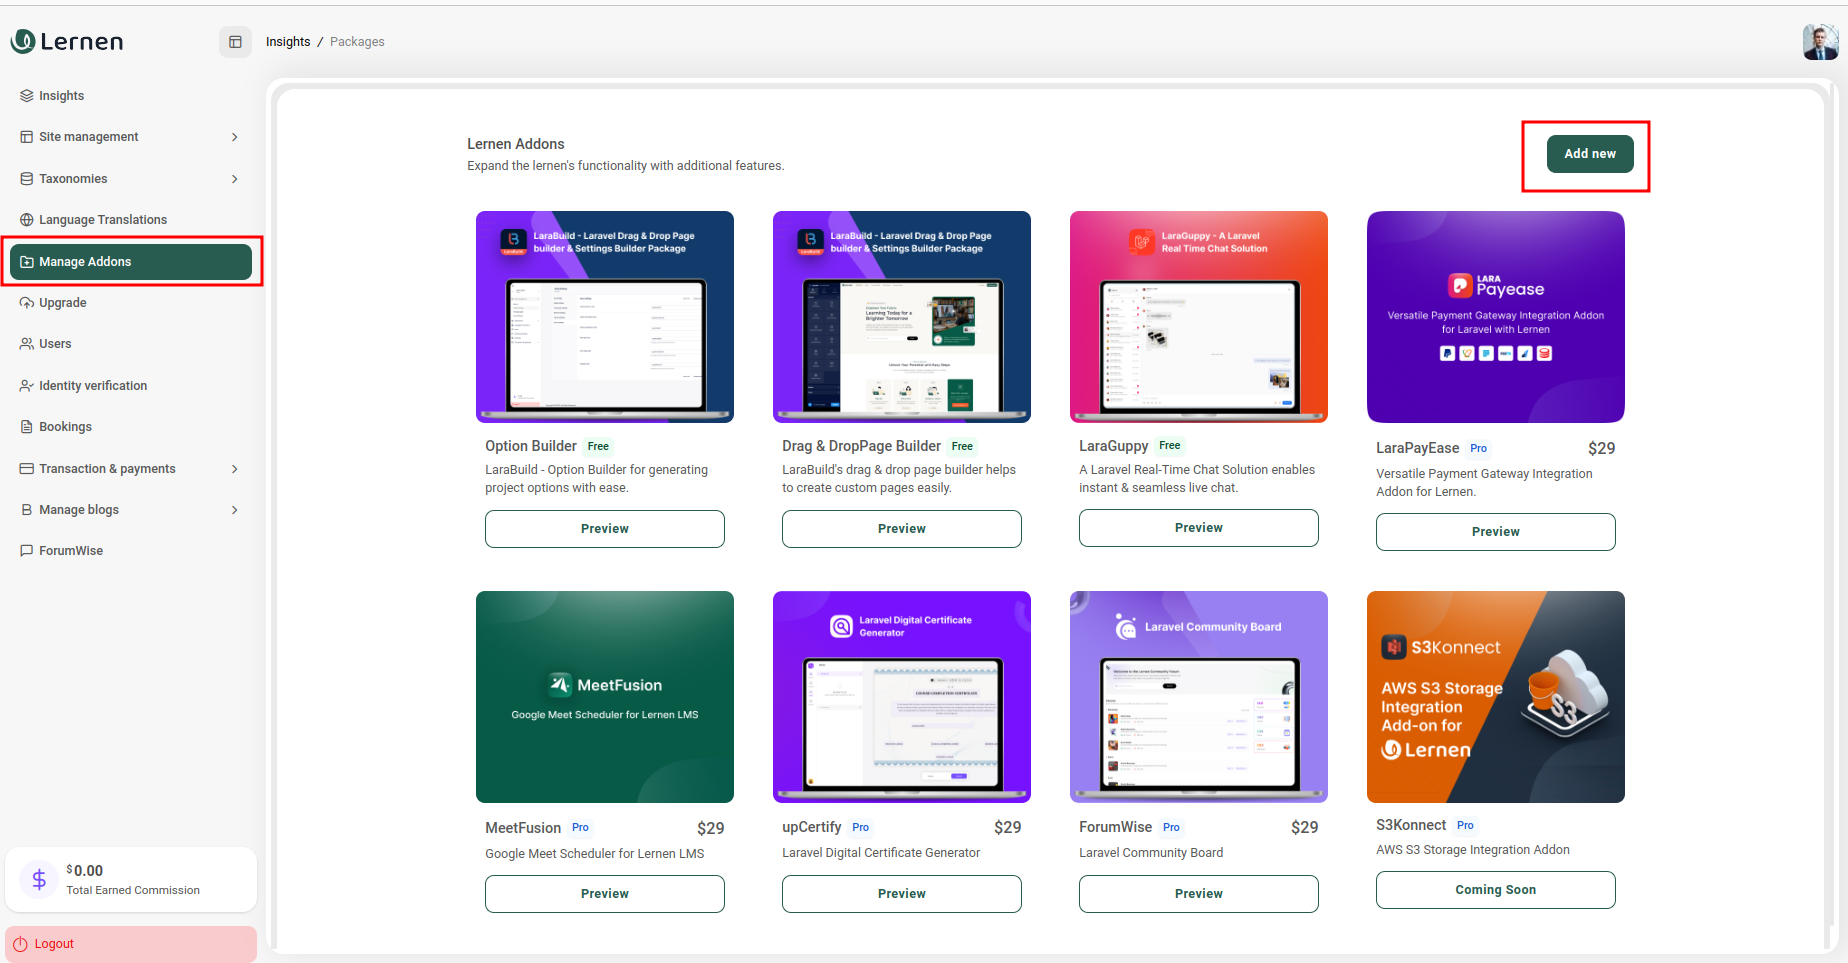
Task: Expand the Manage blogs chevron
Action: 235,510
